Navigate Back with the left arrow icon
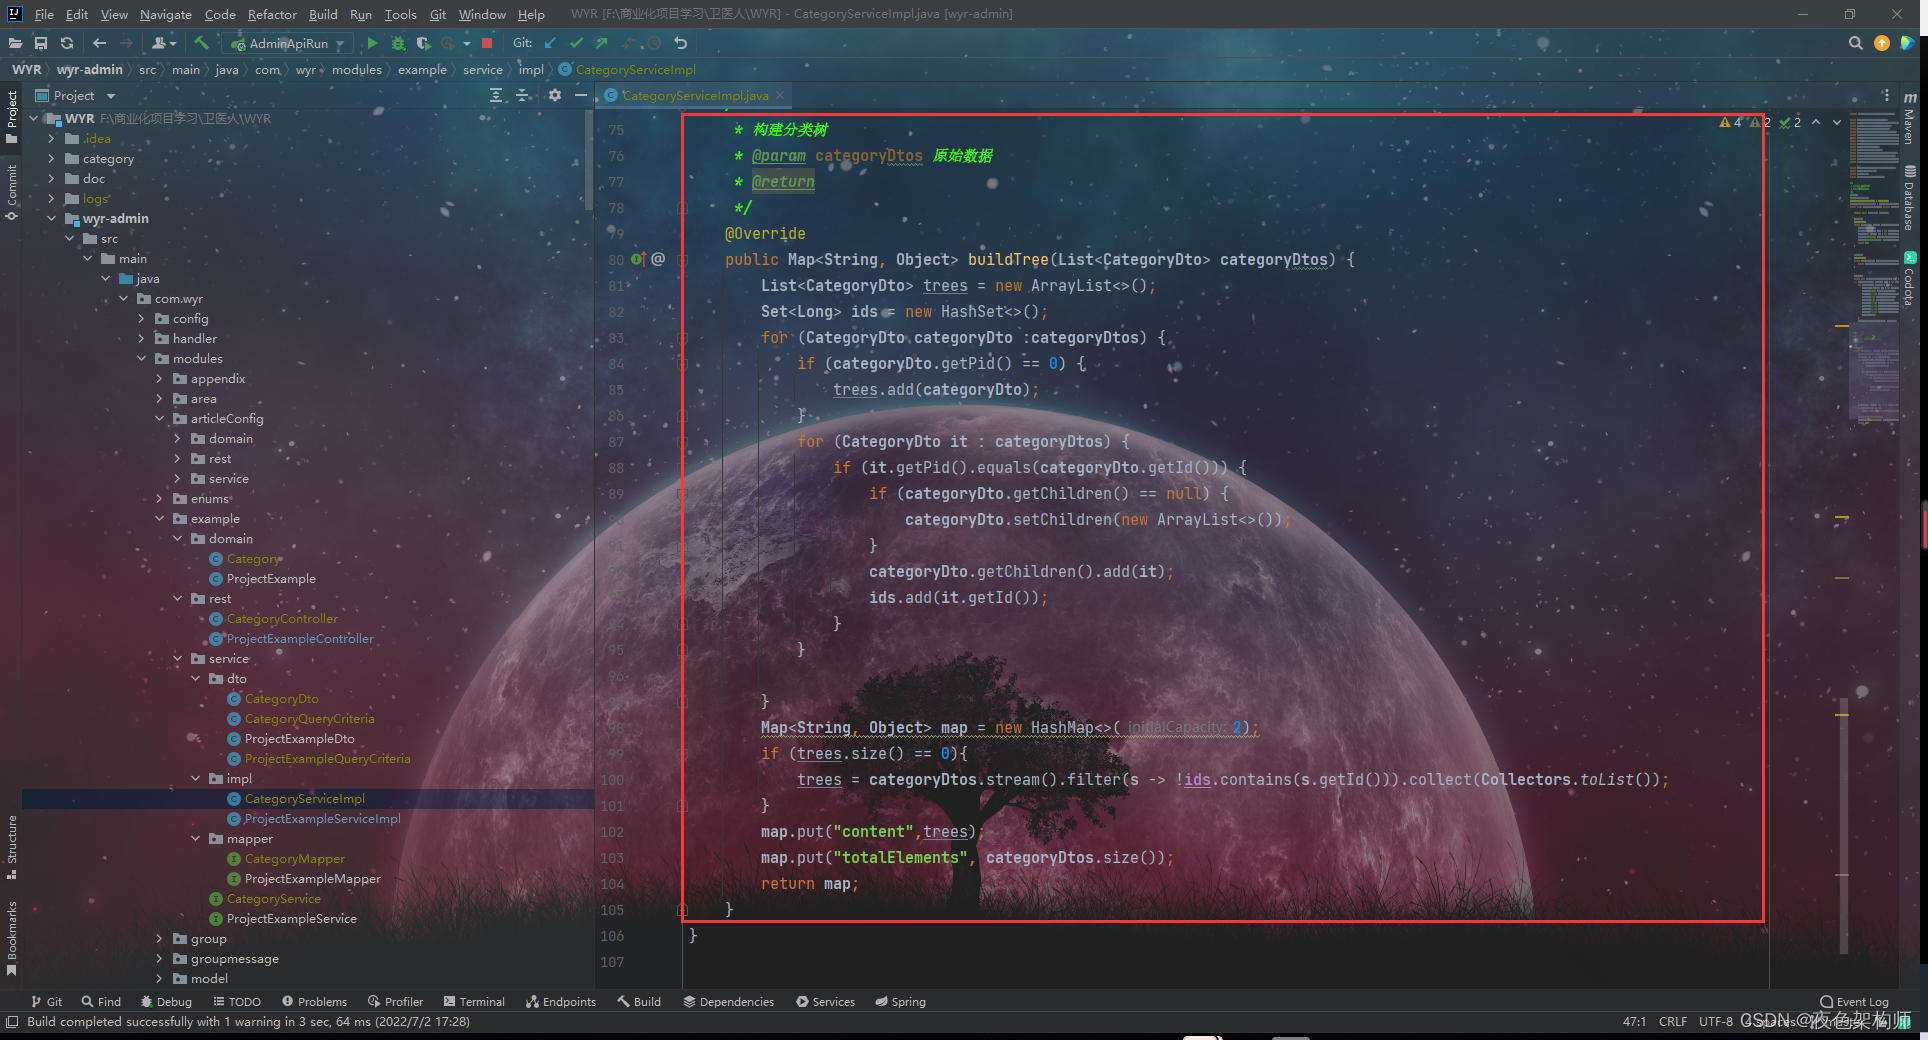This screenshot has height=1040, width=1928. tap(99, 43)
